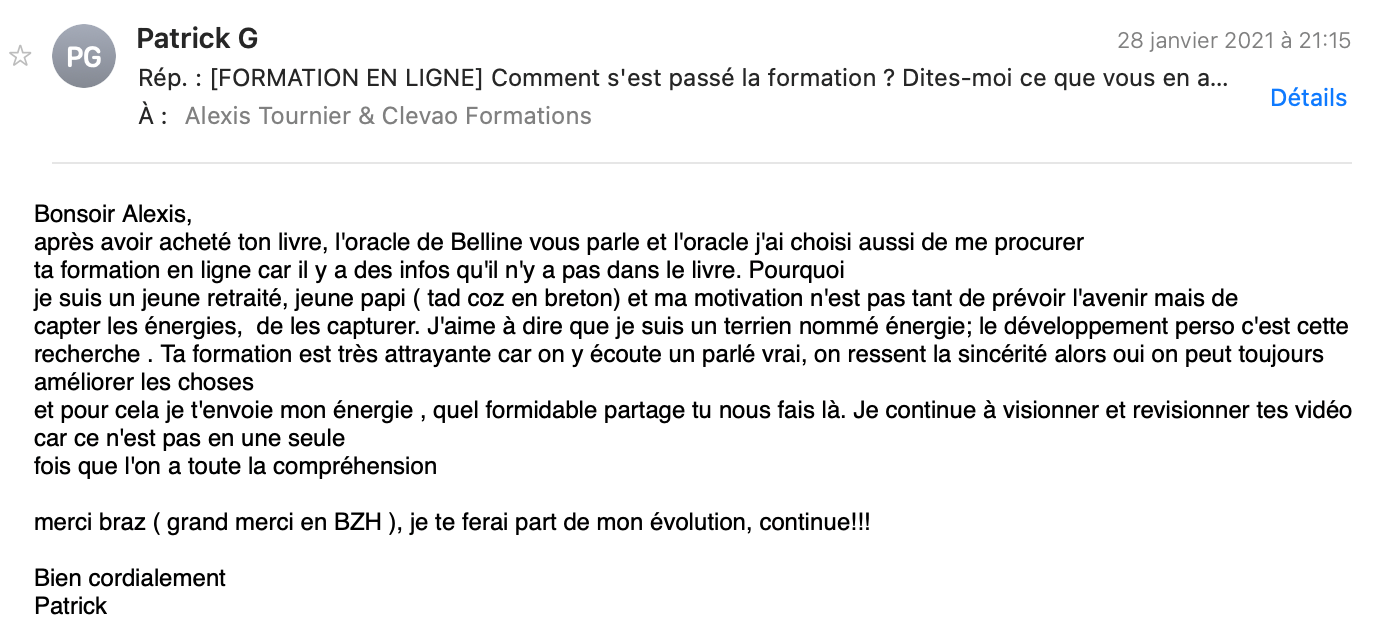Click the date 28 janvier 2021 à 21:15
This screenshot has width=1392, height=638.
click(x=1234, y=41)
